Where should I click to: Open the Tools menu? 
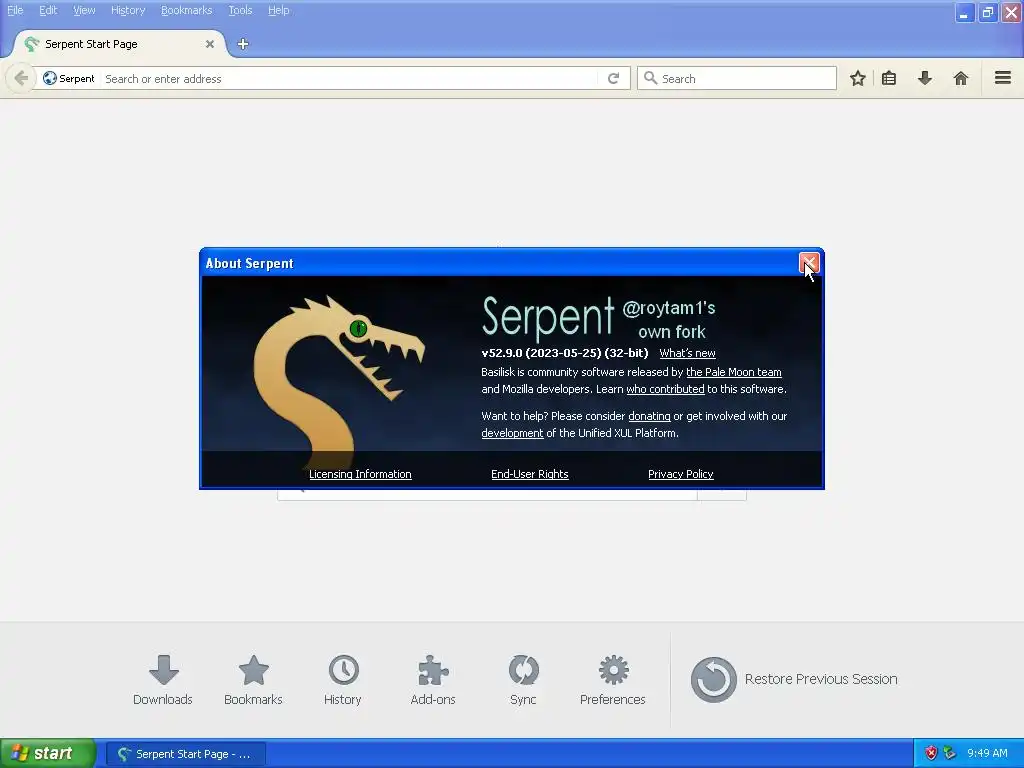point(240,10)
